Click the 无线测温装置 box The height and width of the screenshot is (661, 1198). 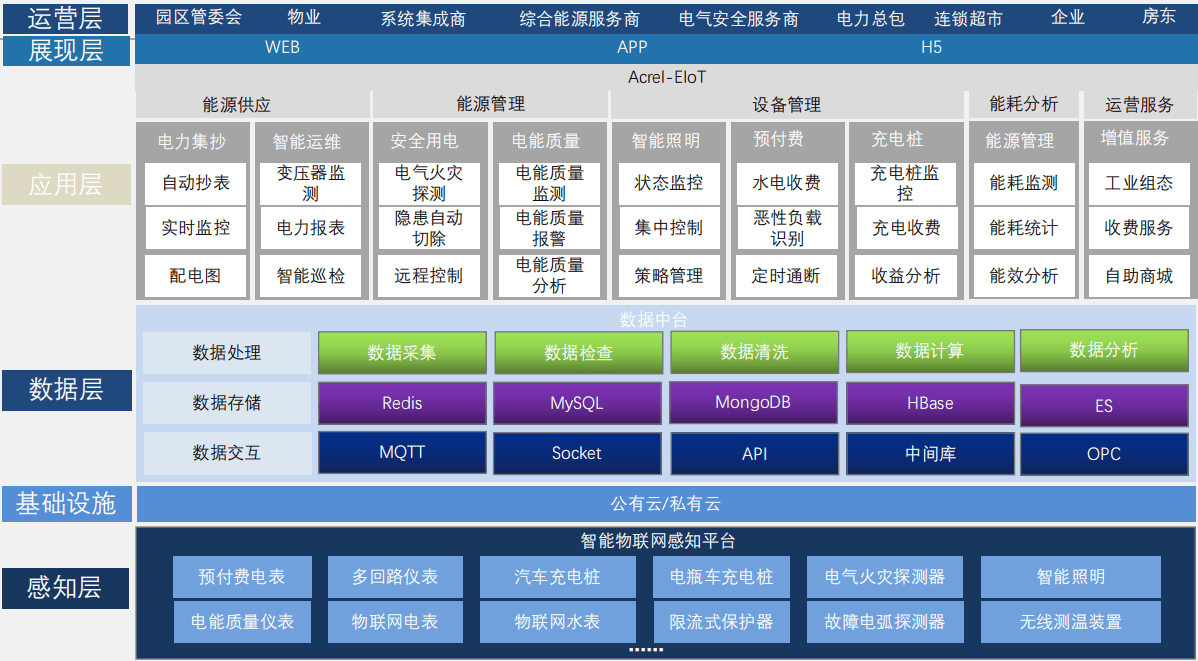[x=1070, y=622]
